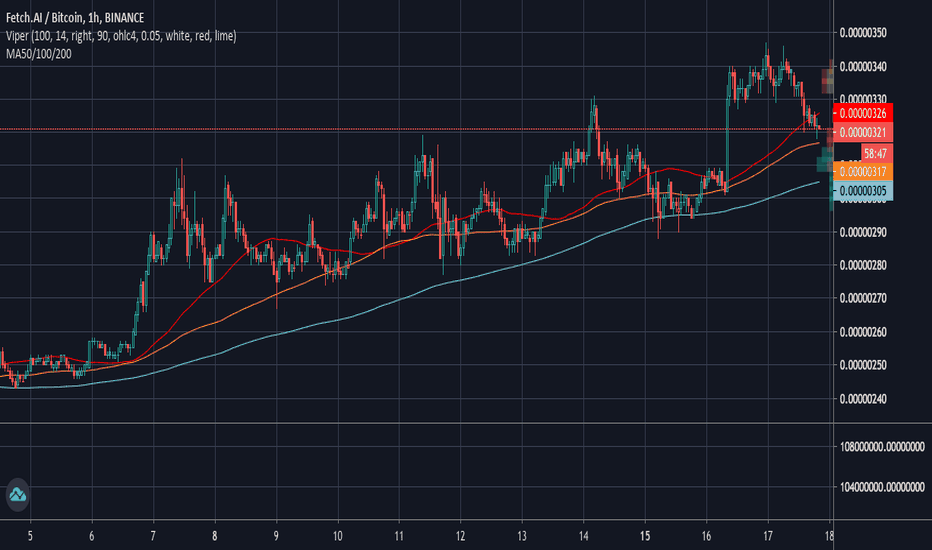The width and height of the screenshot is (932, 550).
Task: Click date label 18 on time axis
Action: (x=829, y=536)
